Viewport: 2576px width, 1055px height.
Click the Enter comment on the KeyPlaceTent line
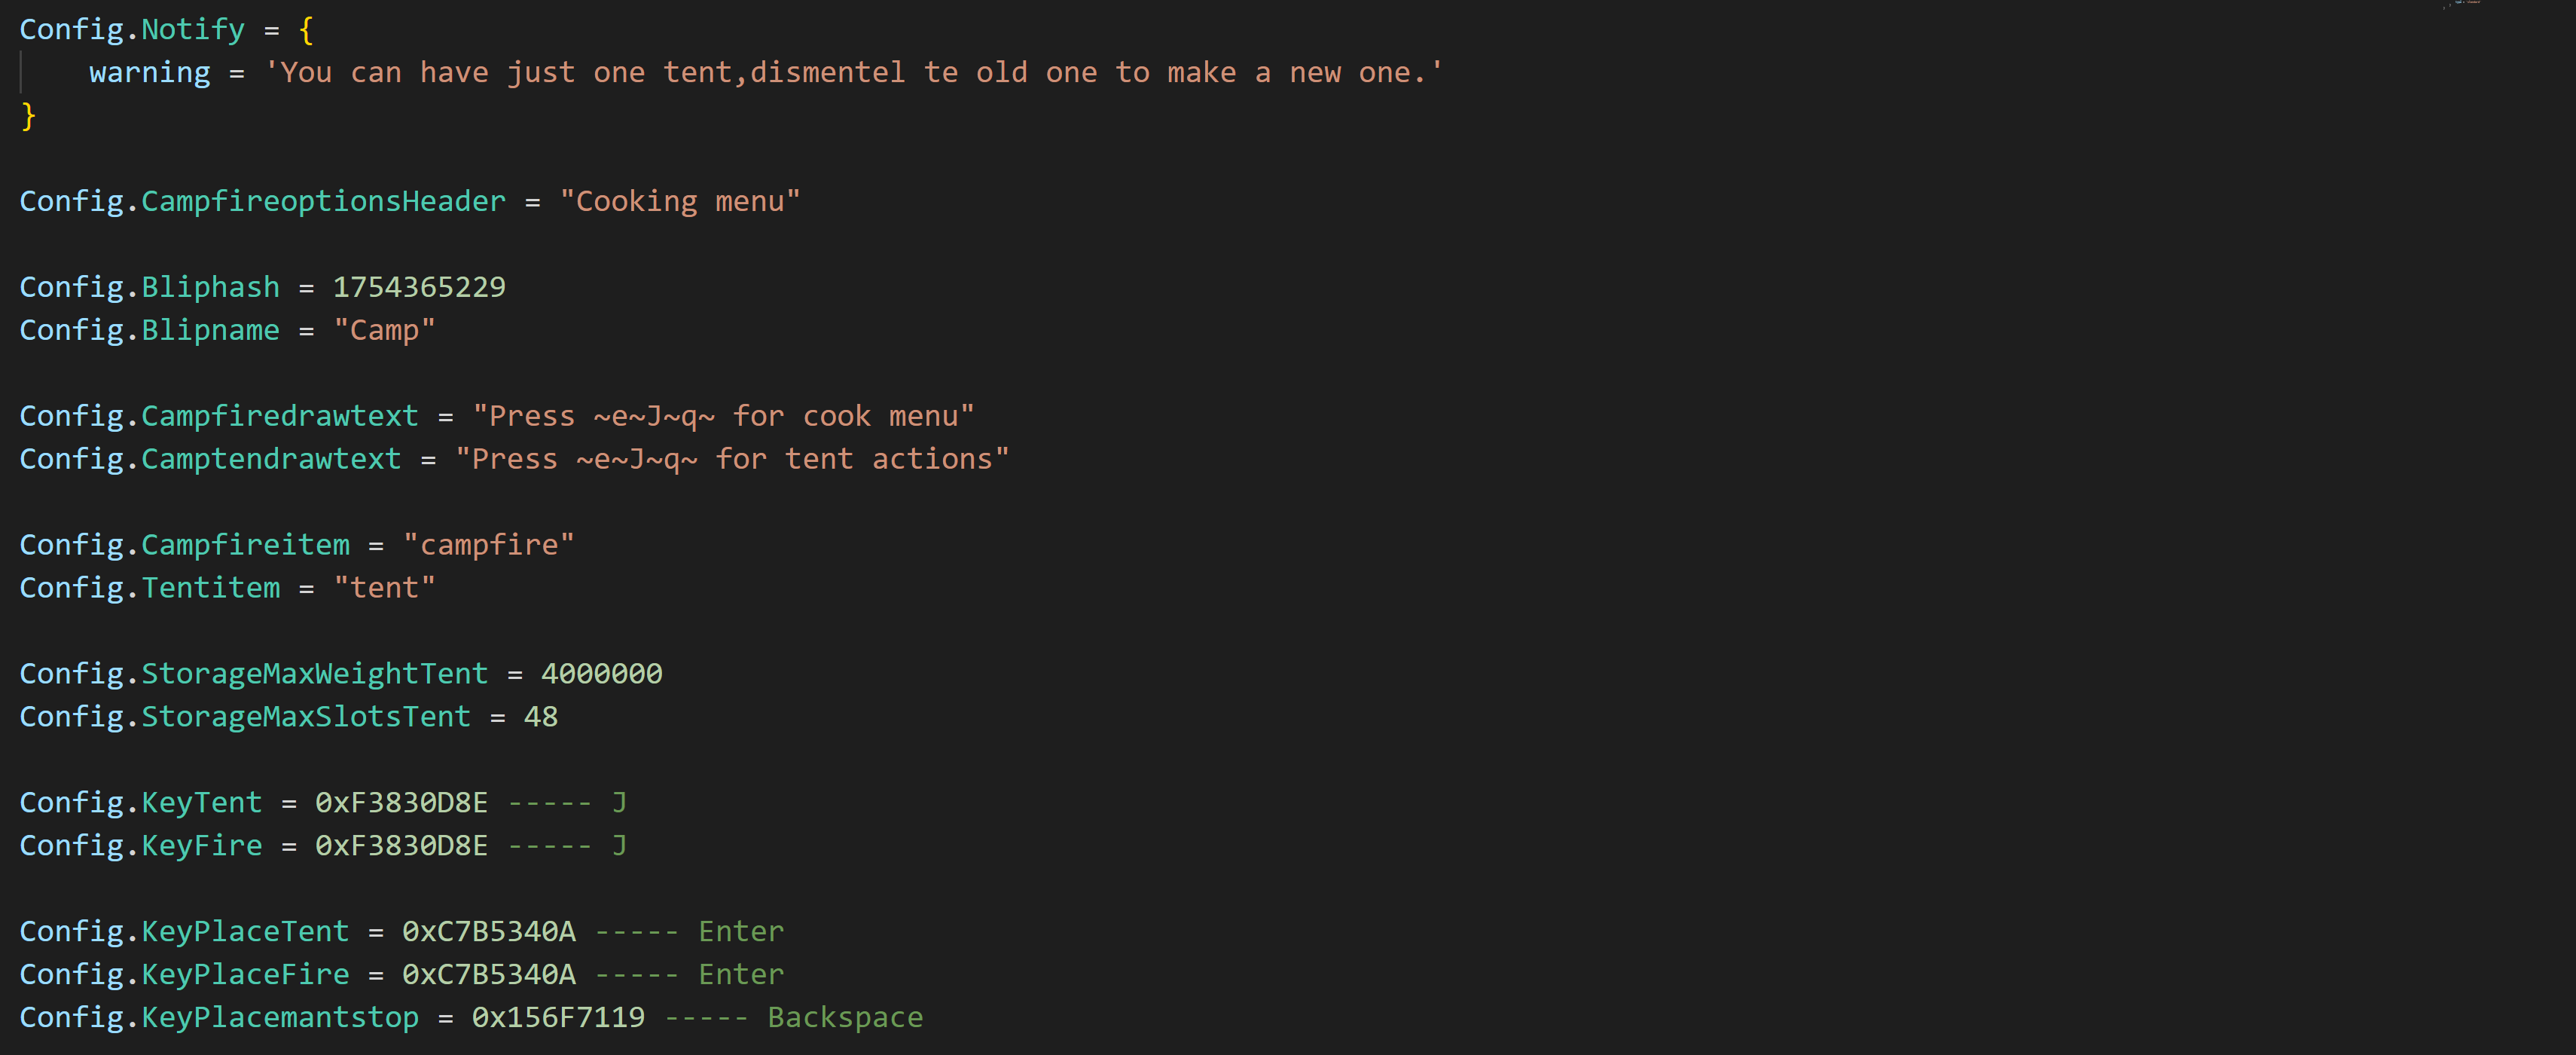point(740,932)
